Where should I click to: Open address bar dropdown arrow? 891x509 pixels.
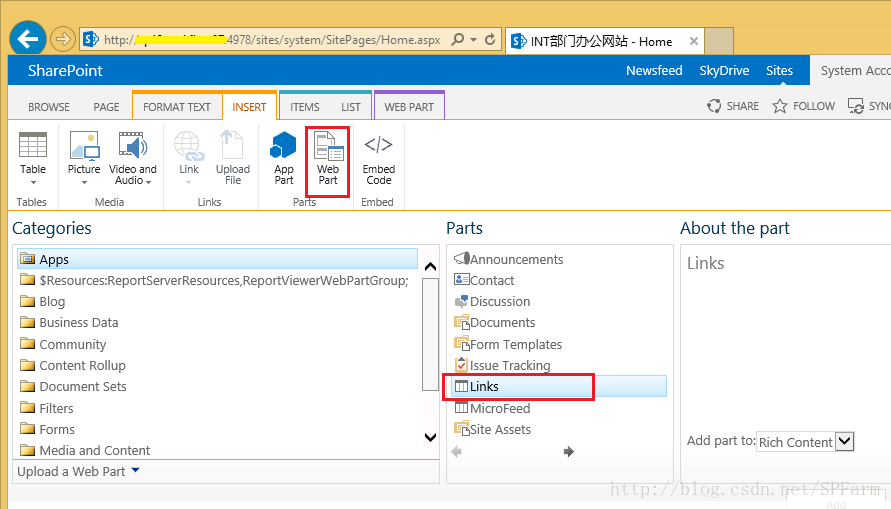[x=473, y=40]
